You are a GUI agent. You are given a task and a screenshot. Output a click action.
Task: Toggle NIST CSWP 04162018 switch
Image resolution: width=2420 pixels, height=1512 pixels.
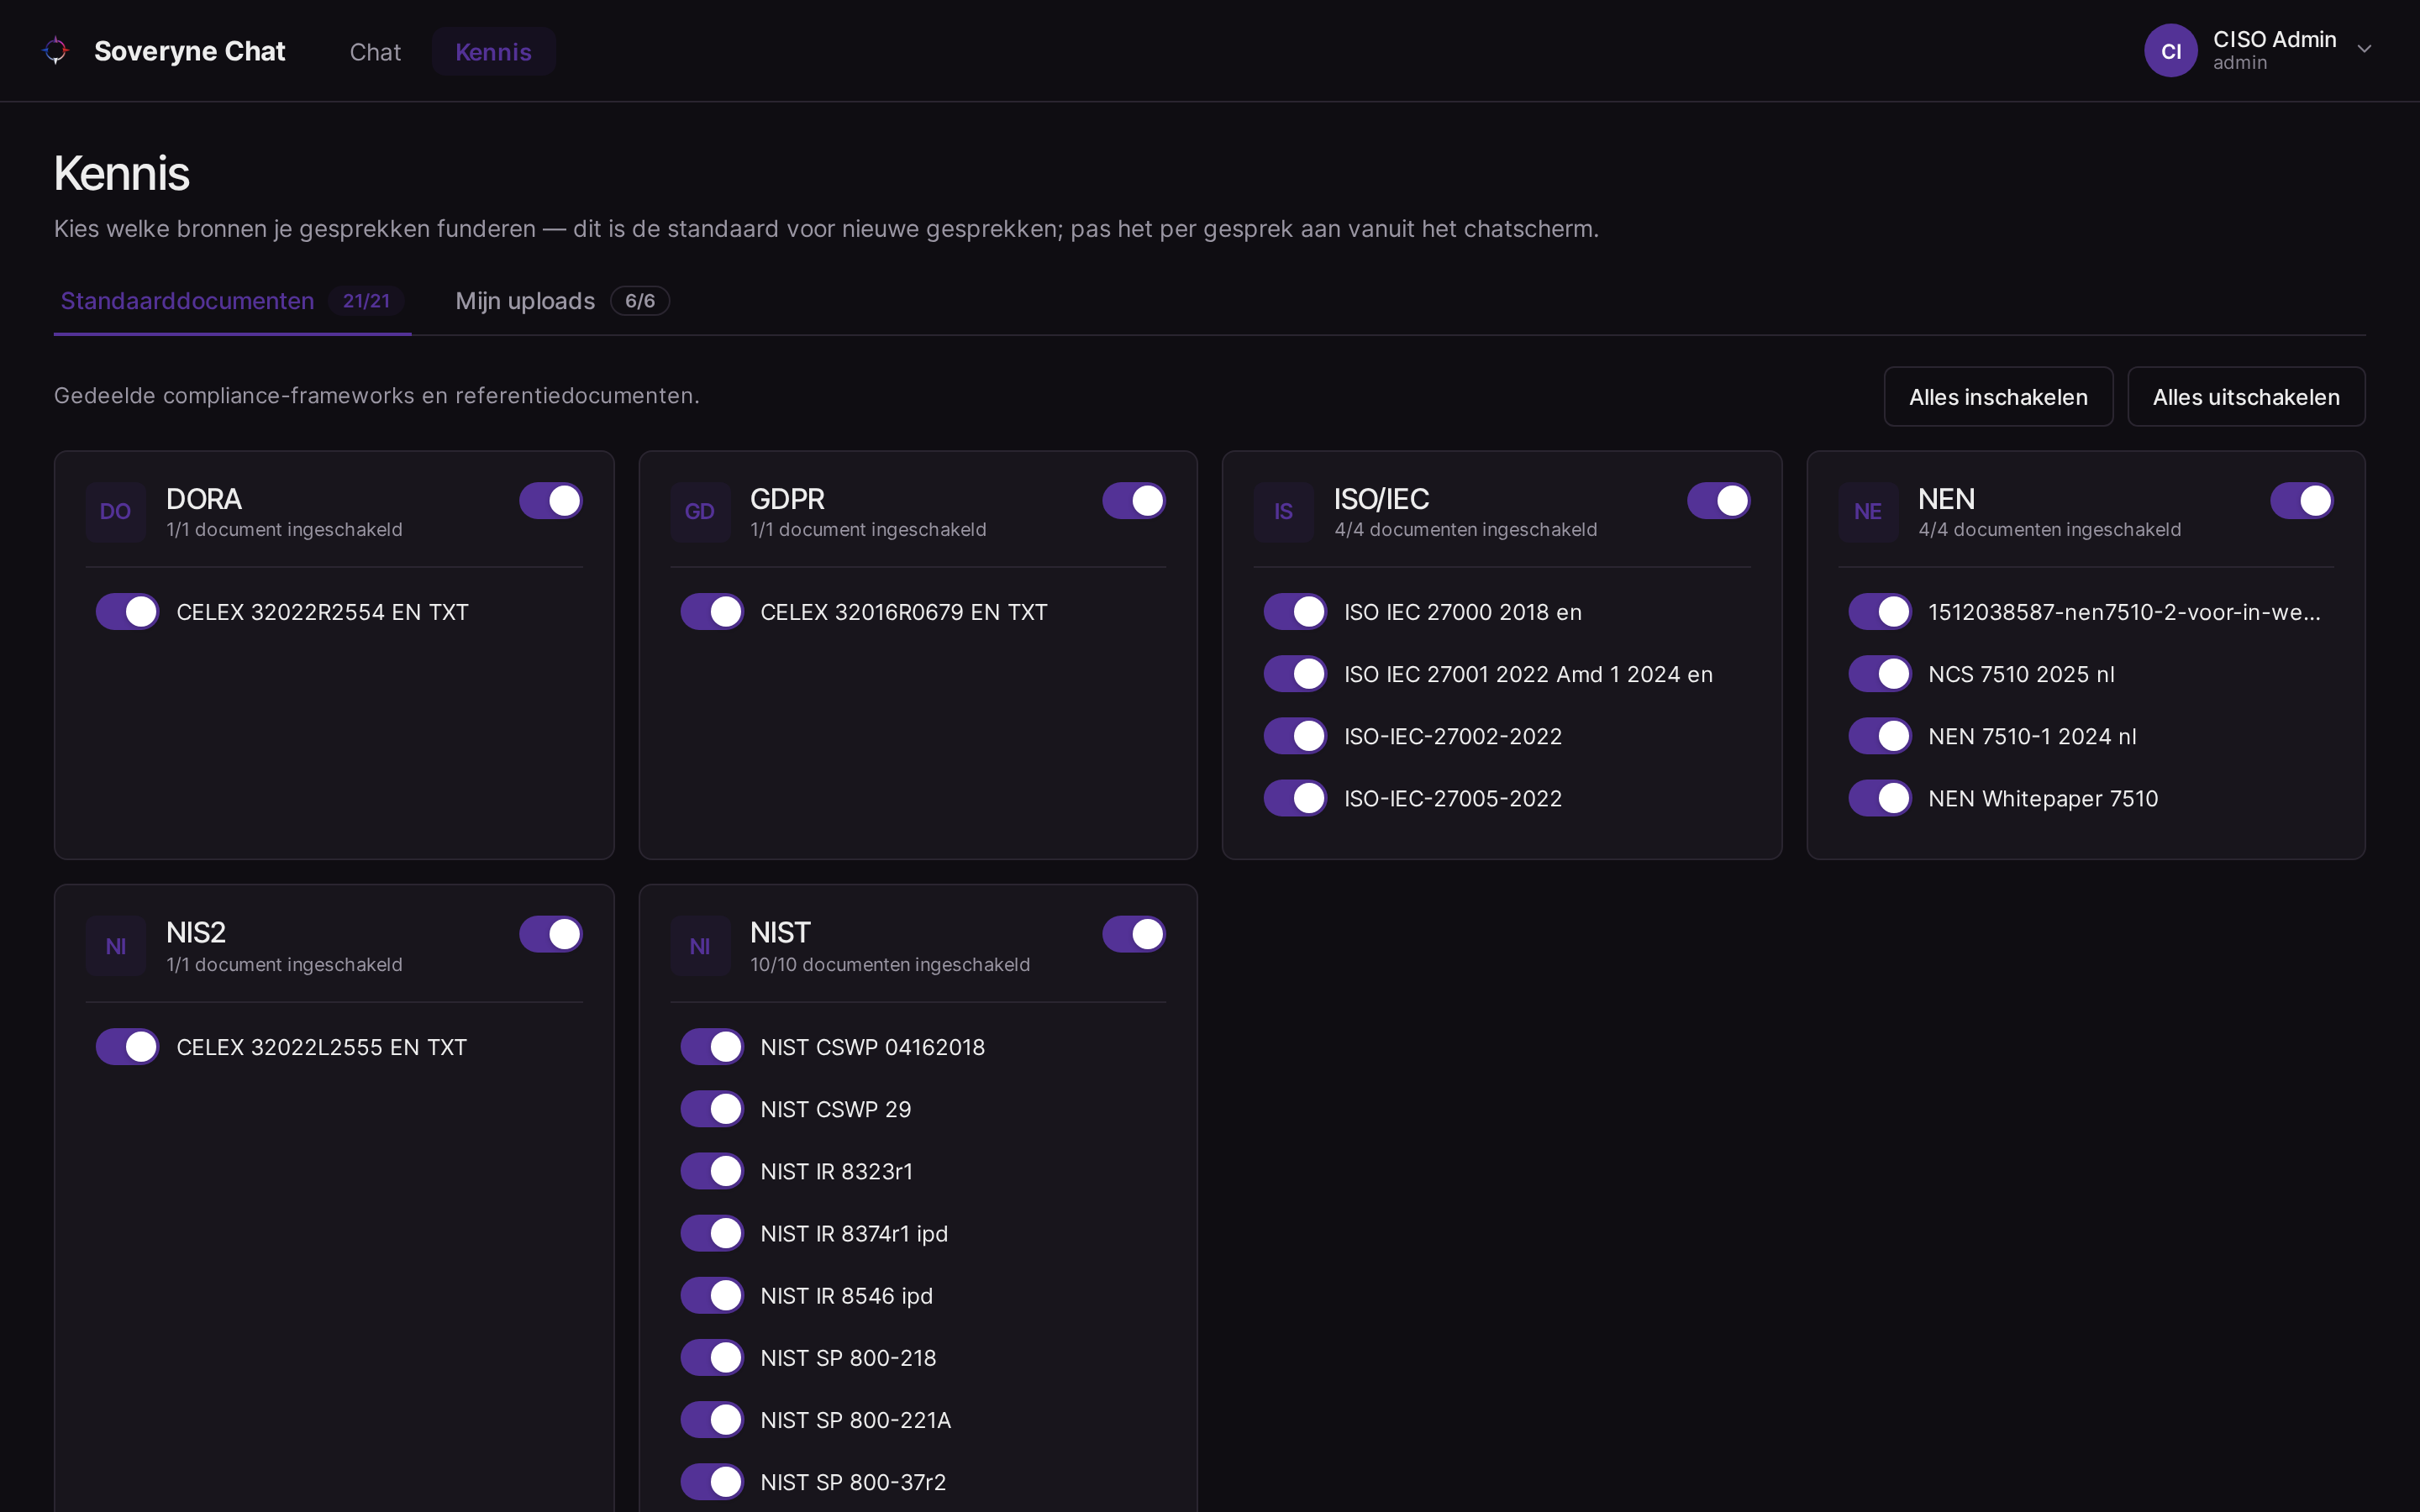[712, 1047]
